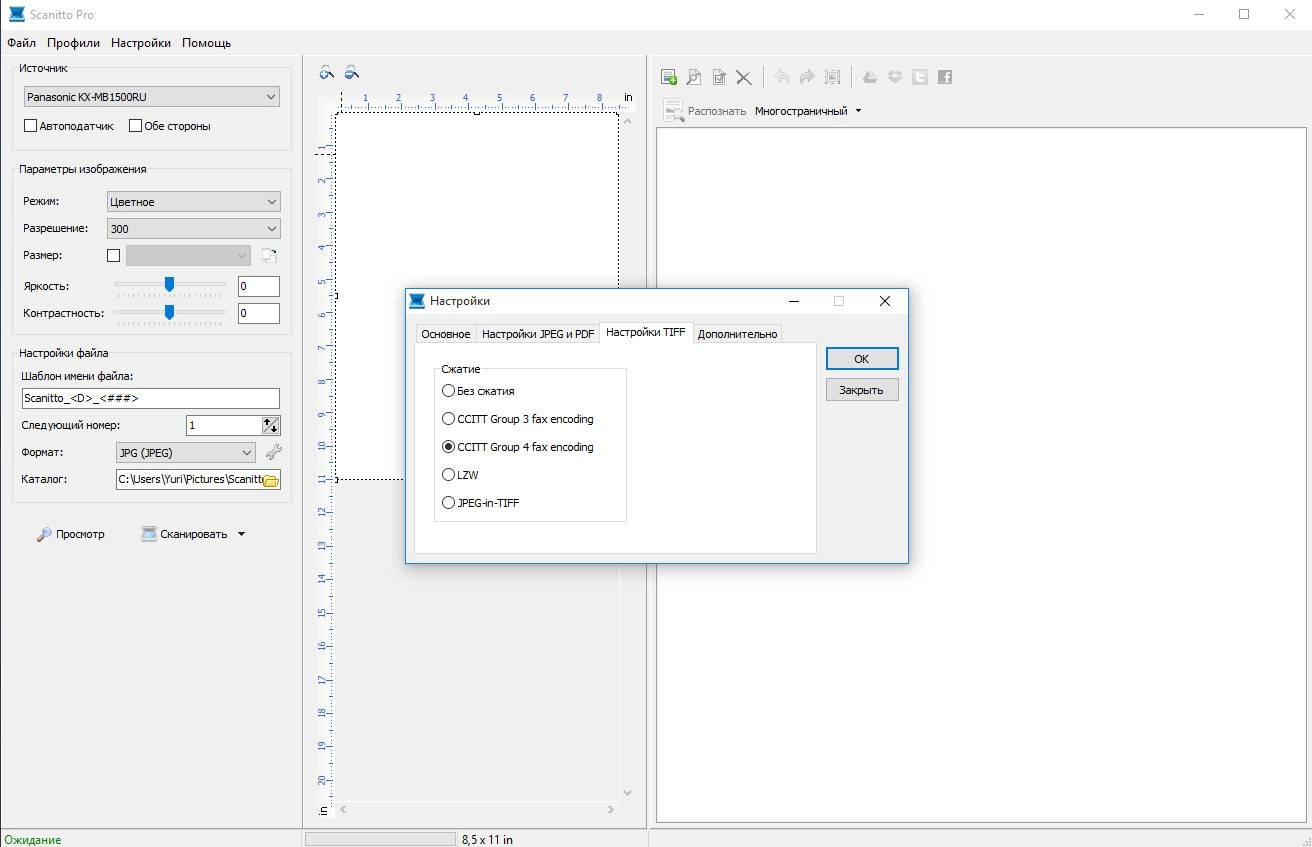Viewport: 1312px width, 847px height.
Task: Click the delete X icon in page toolbar
Action: click(x=744, y=77)
